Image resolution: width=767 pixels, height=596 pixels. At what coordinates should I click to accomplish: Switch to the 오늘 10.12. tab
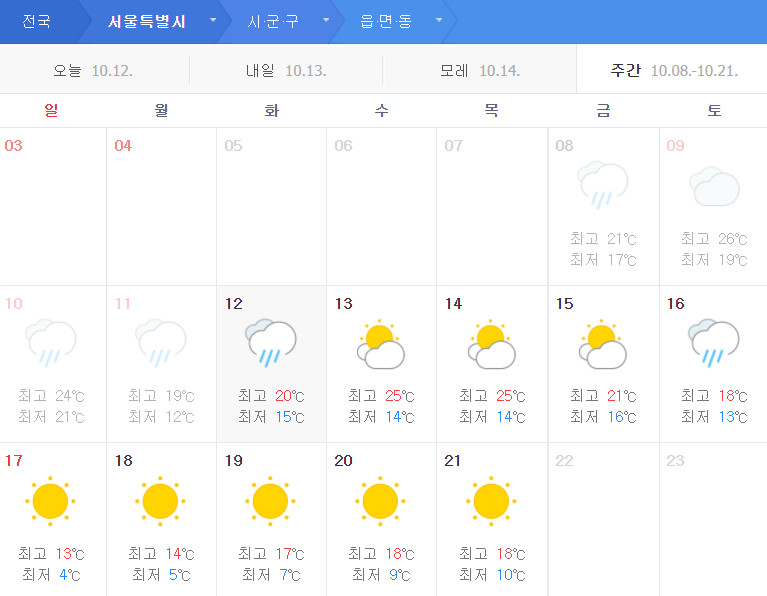(x=93, y=71)
